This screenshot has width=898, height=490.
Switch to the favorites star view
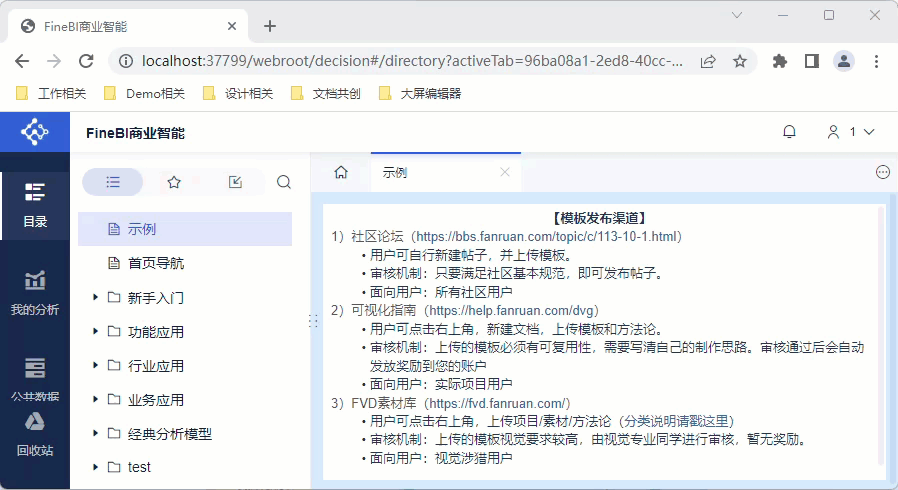(x=174, y=182)
